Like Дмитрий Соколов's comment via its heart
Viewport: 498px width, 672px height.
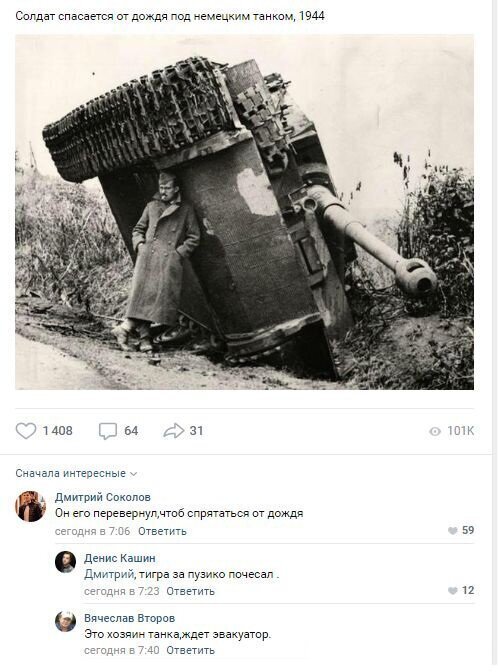click(453, 531)
